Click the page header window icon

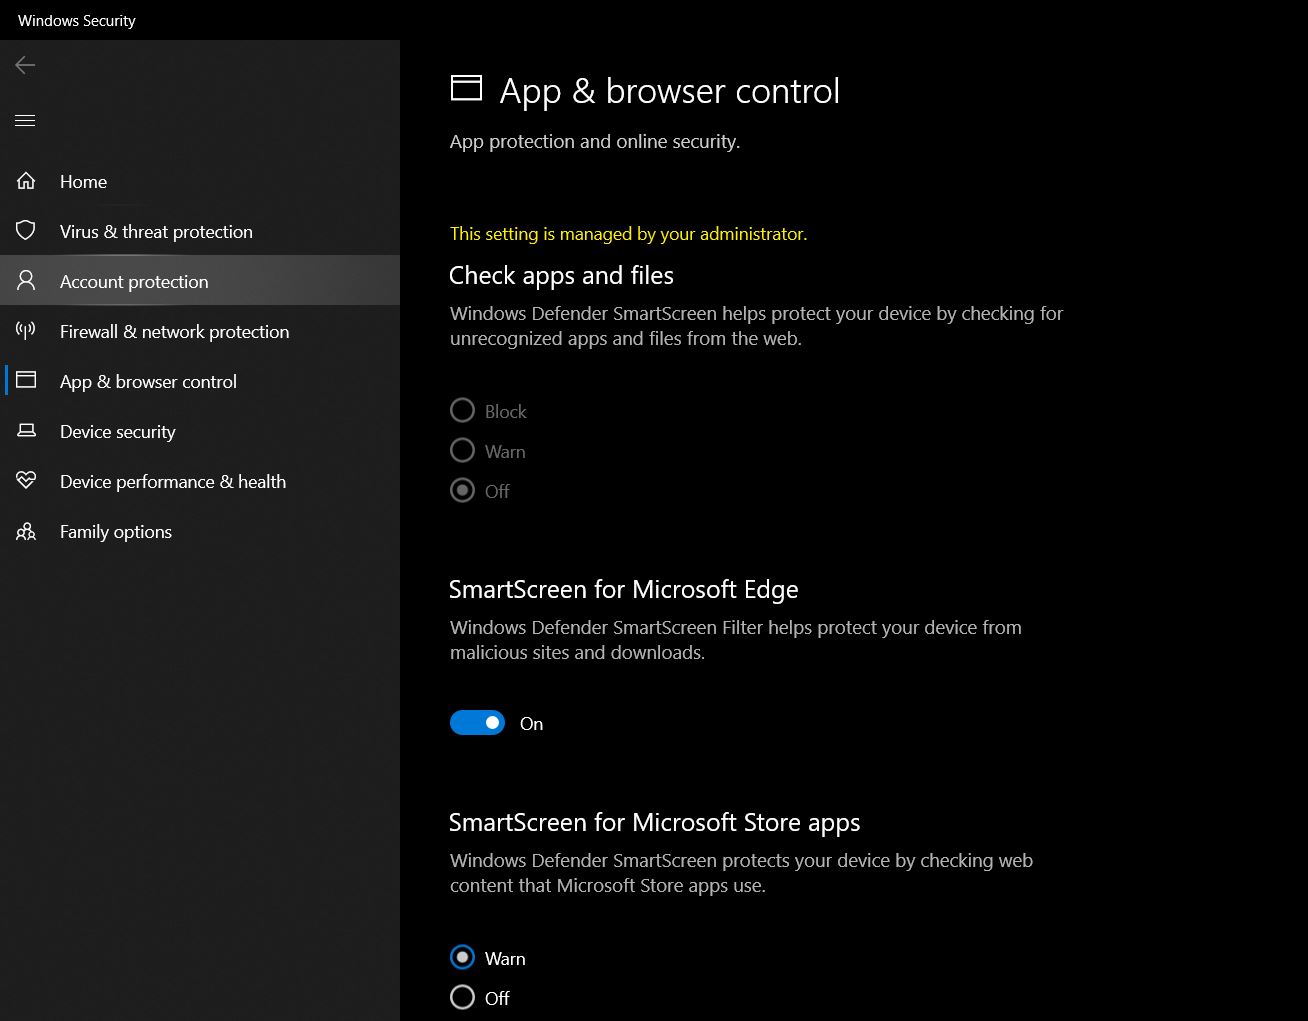466,89
